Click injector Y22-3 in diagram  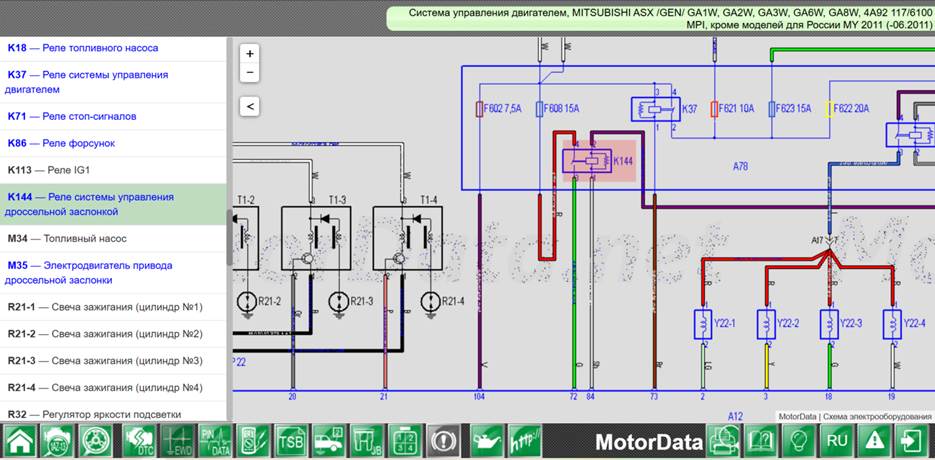[829, 325]
